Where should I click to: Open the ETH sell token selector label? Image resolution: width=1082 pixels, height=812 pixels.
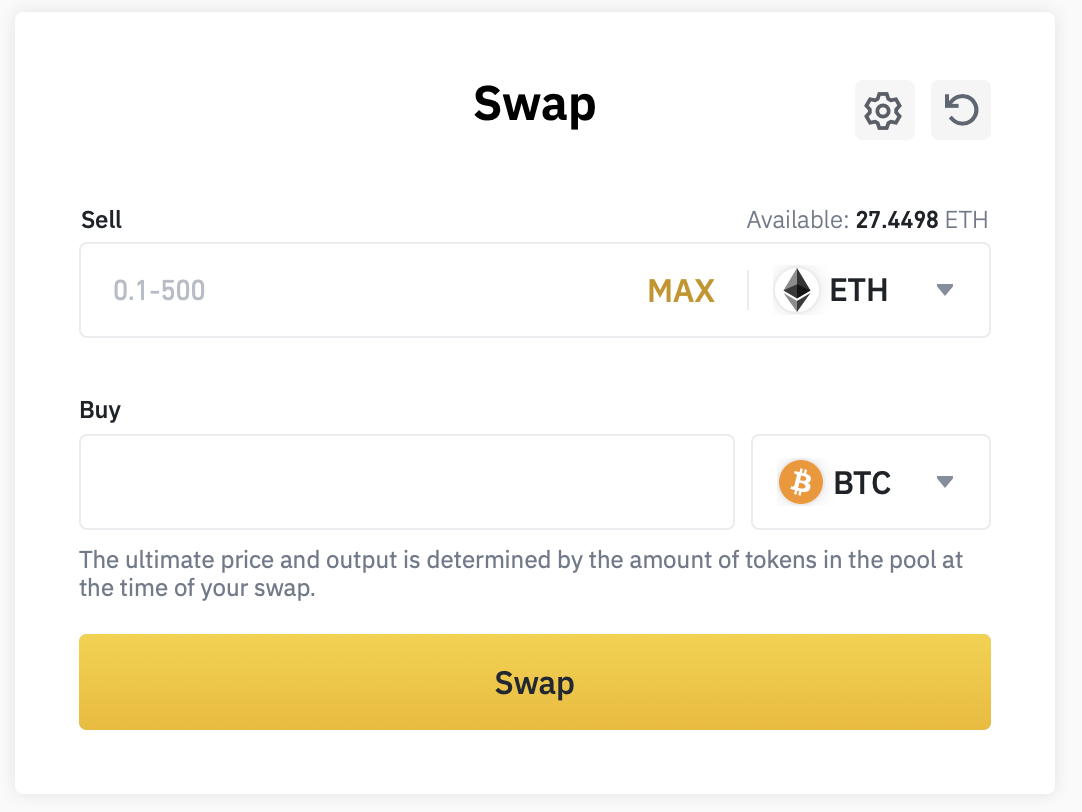tap(858, 291)
